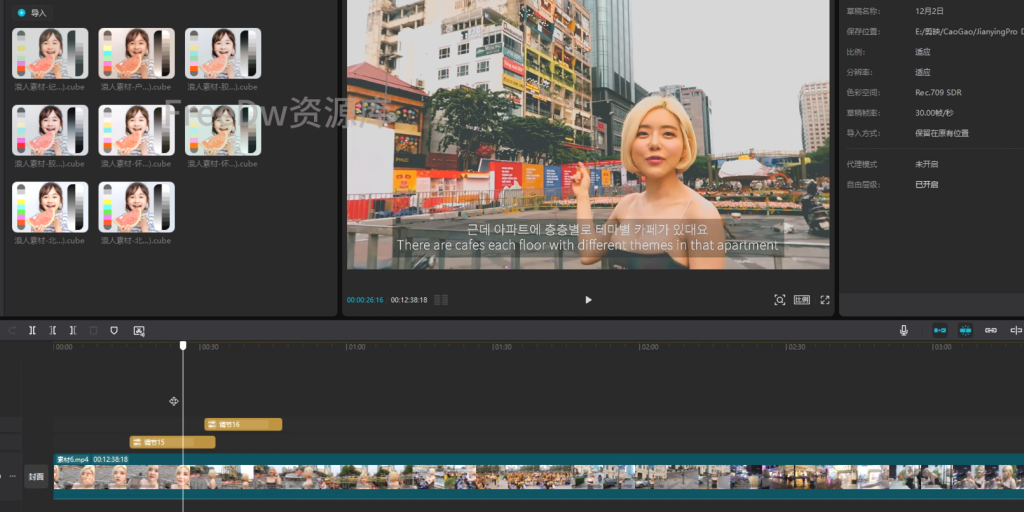This screenshot has height=512, width=1024.
Task: Click the Rec.709 SDR color space value
Action: pyautogui.click(x=938, y=93)
